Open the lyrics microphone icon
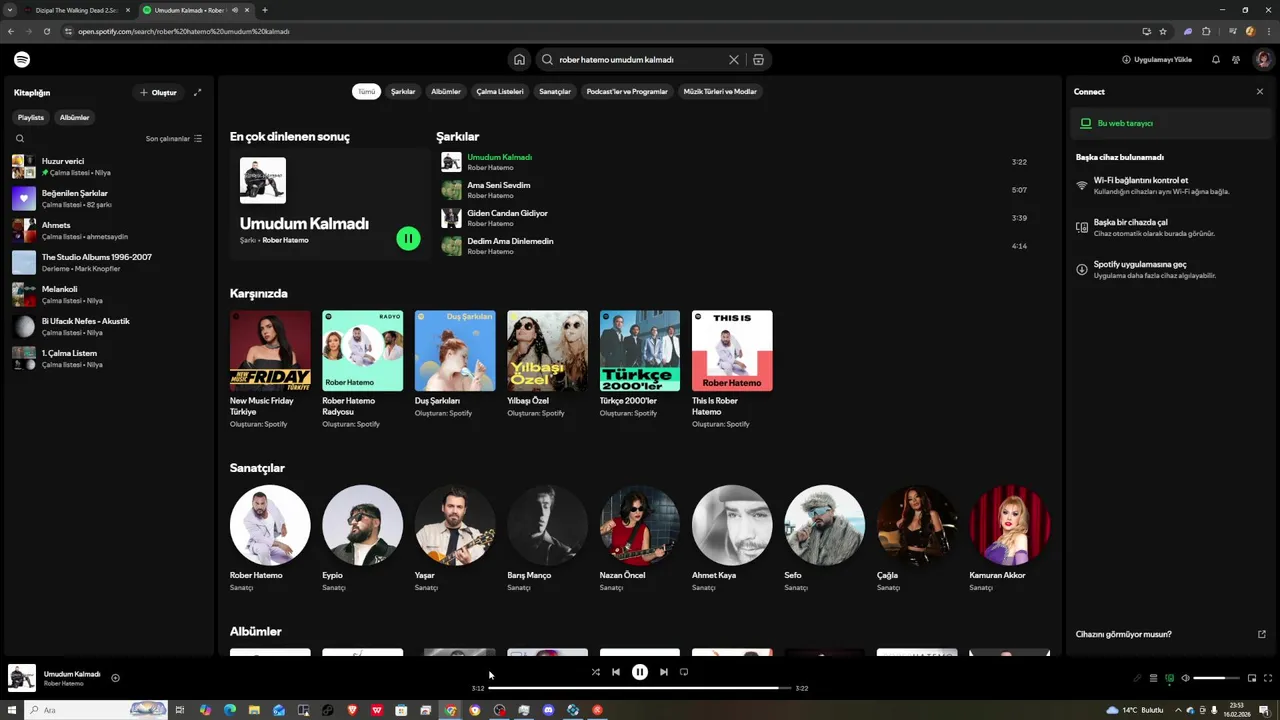Viewport: 1280px width, 720px height. pos(1137,678)
